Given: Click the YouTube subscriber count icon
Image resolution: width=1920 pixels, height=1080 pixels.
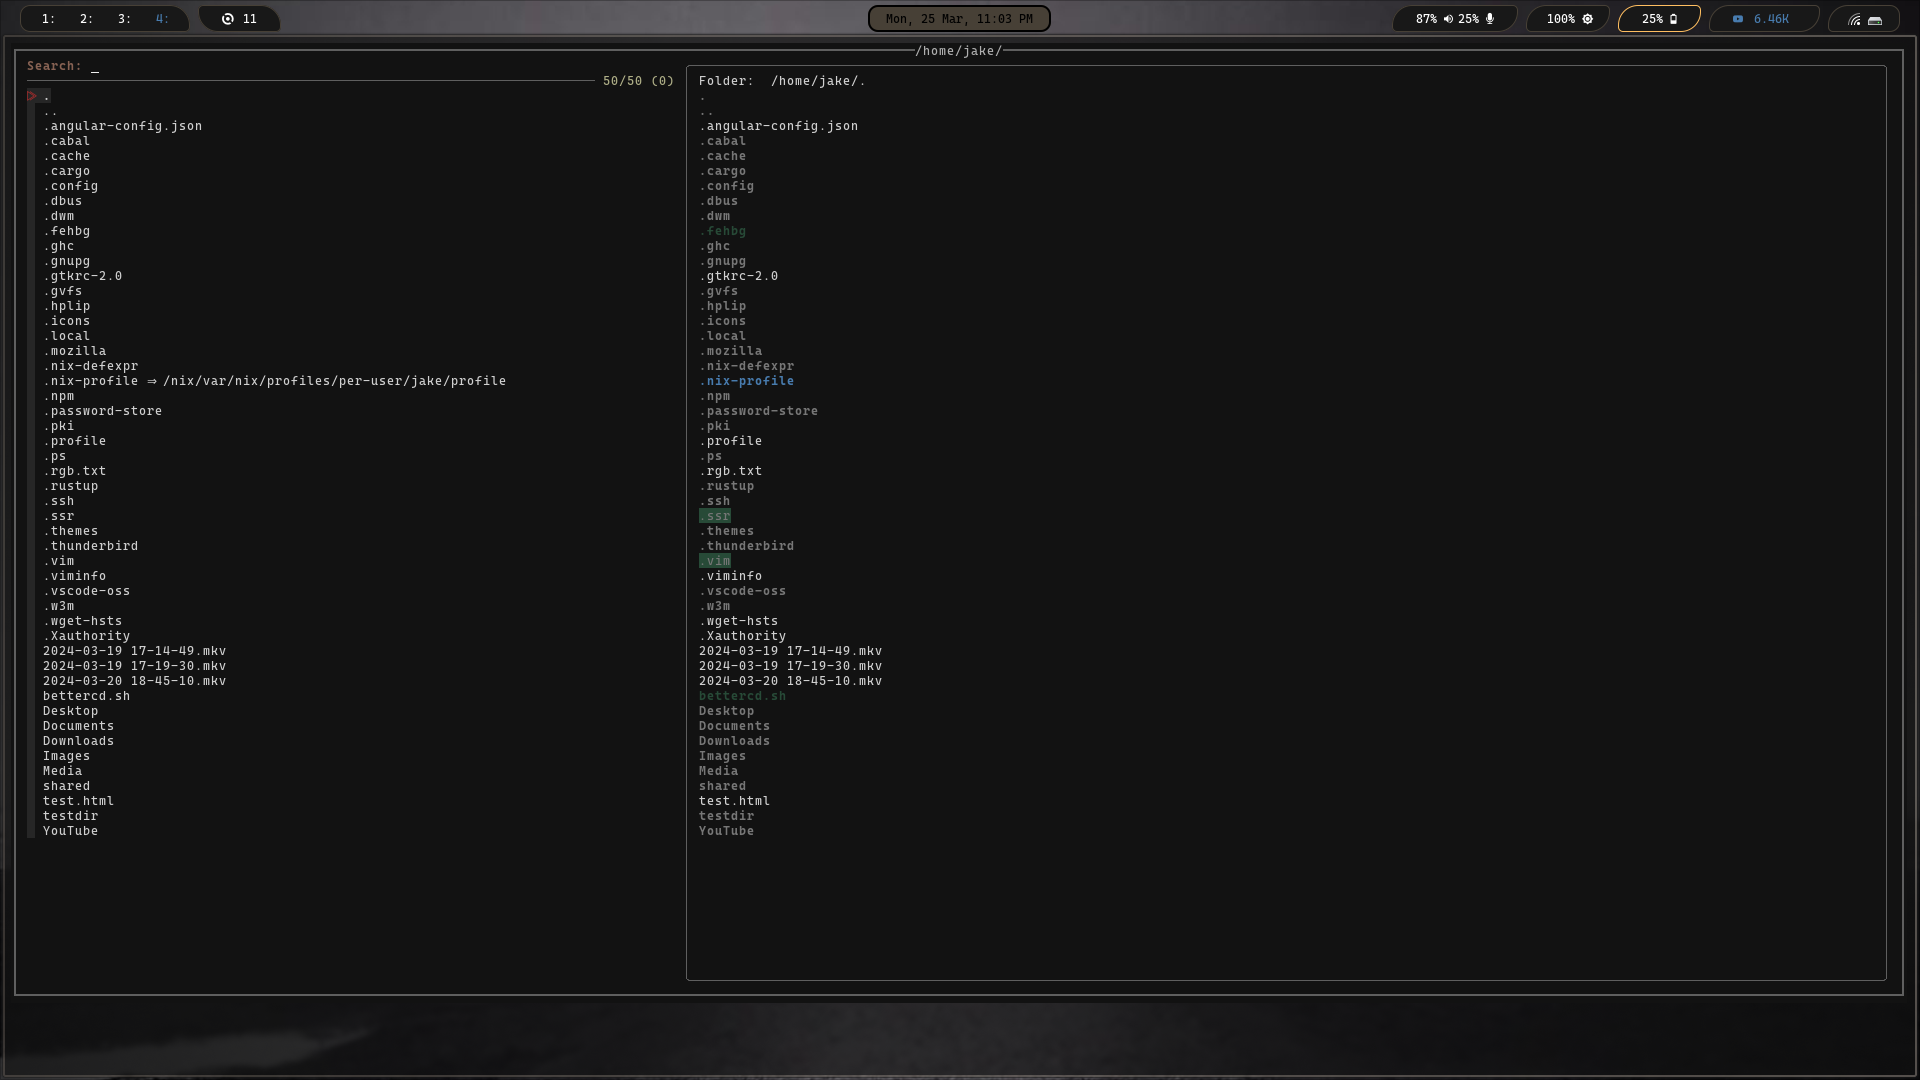Looking at the screenshot, I should pyautogui.click(x=1738, y=19).
